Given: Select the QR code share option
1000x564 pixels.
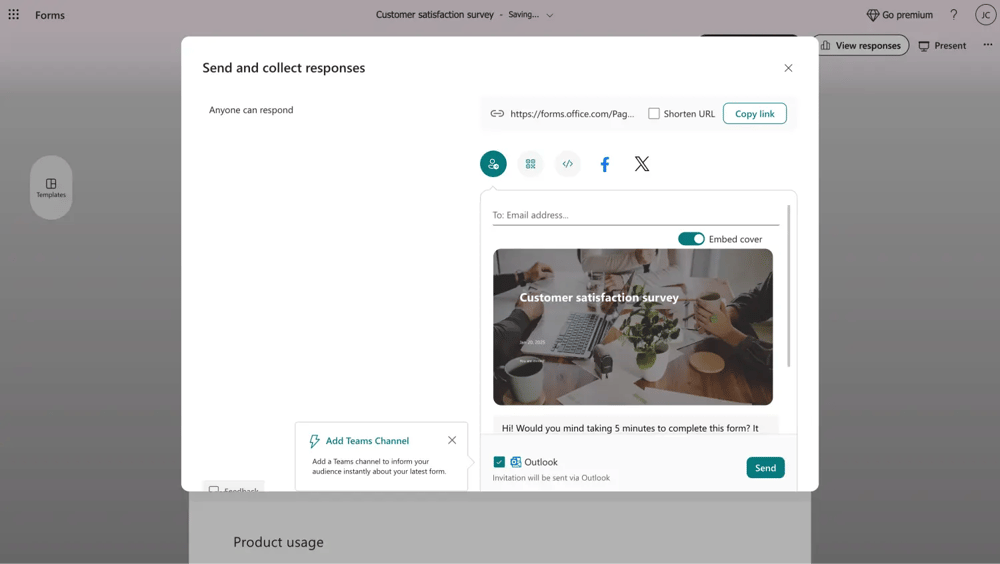Looking at the screenshot, I should 530,164.
